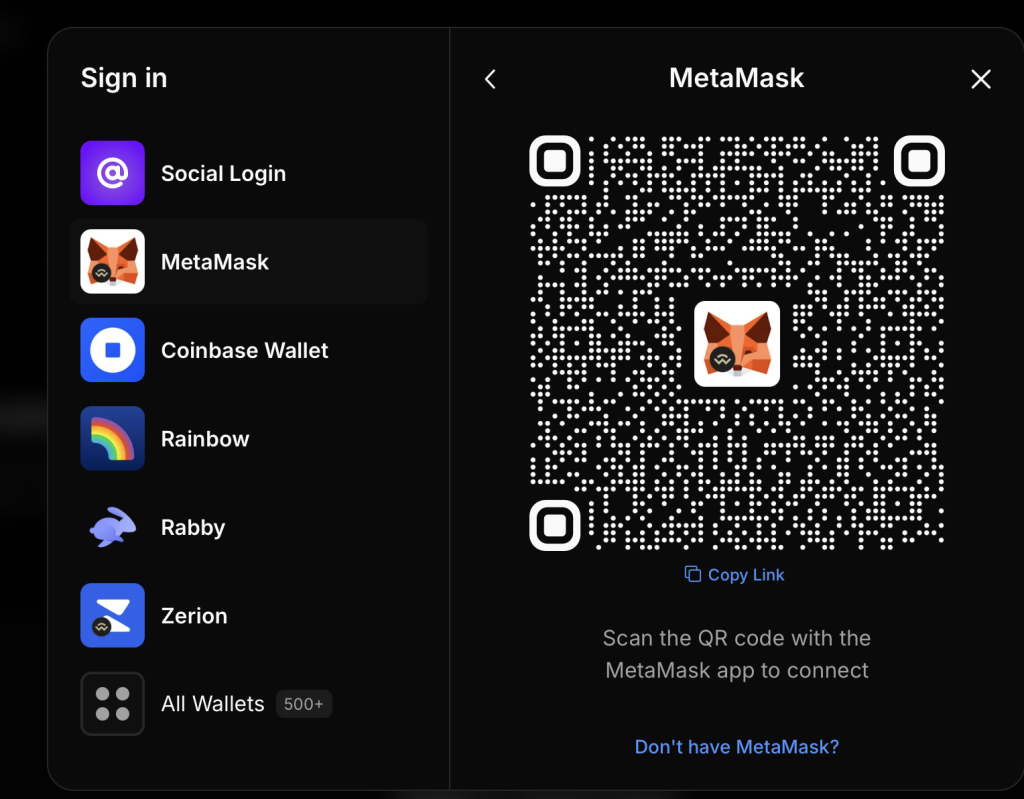Choose the Coinbase Wallet label

point(244,351)
